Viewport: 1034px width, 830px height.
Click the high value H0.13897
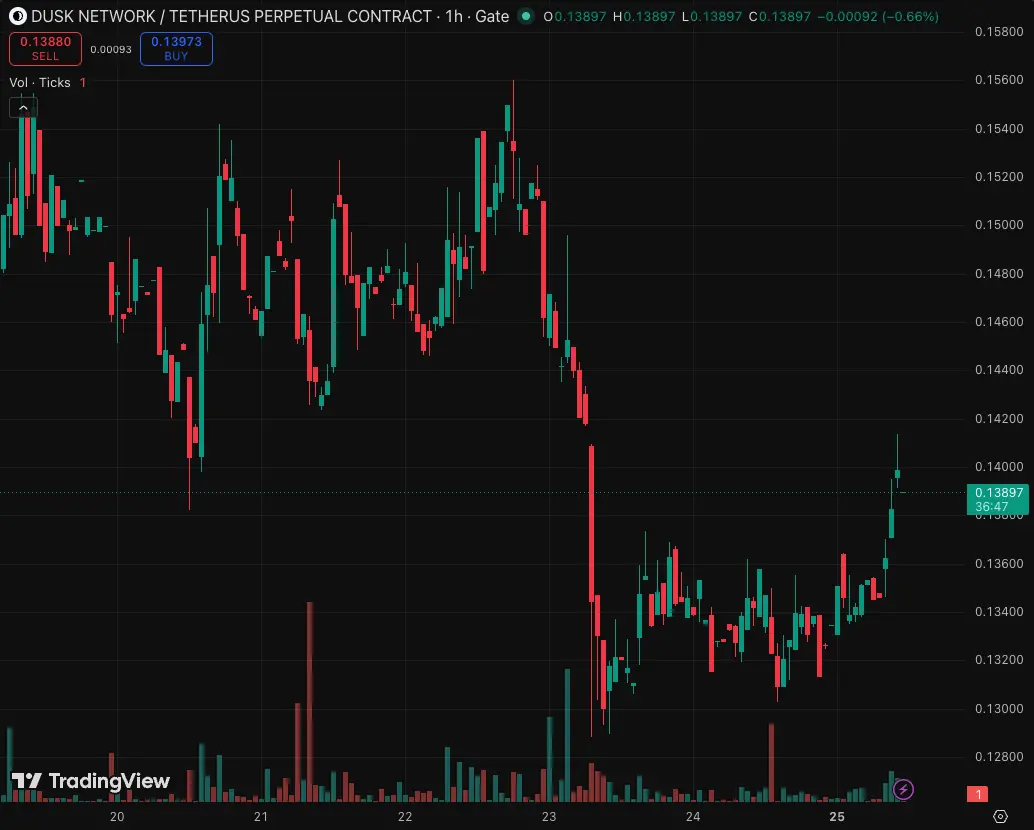644,16
